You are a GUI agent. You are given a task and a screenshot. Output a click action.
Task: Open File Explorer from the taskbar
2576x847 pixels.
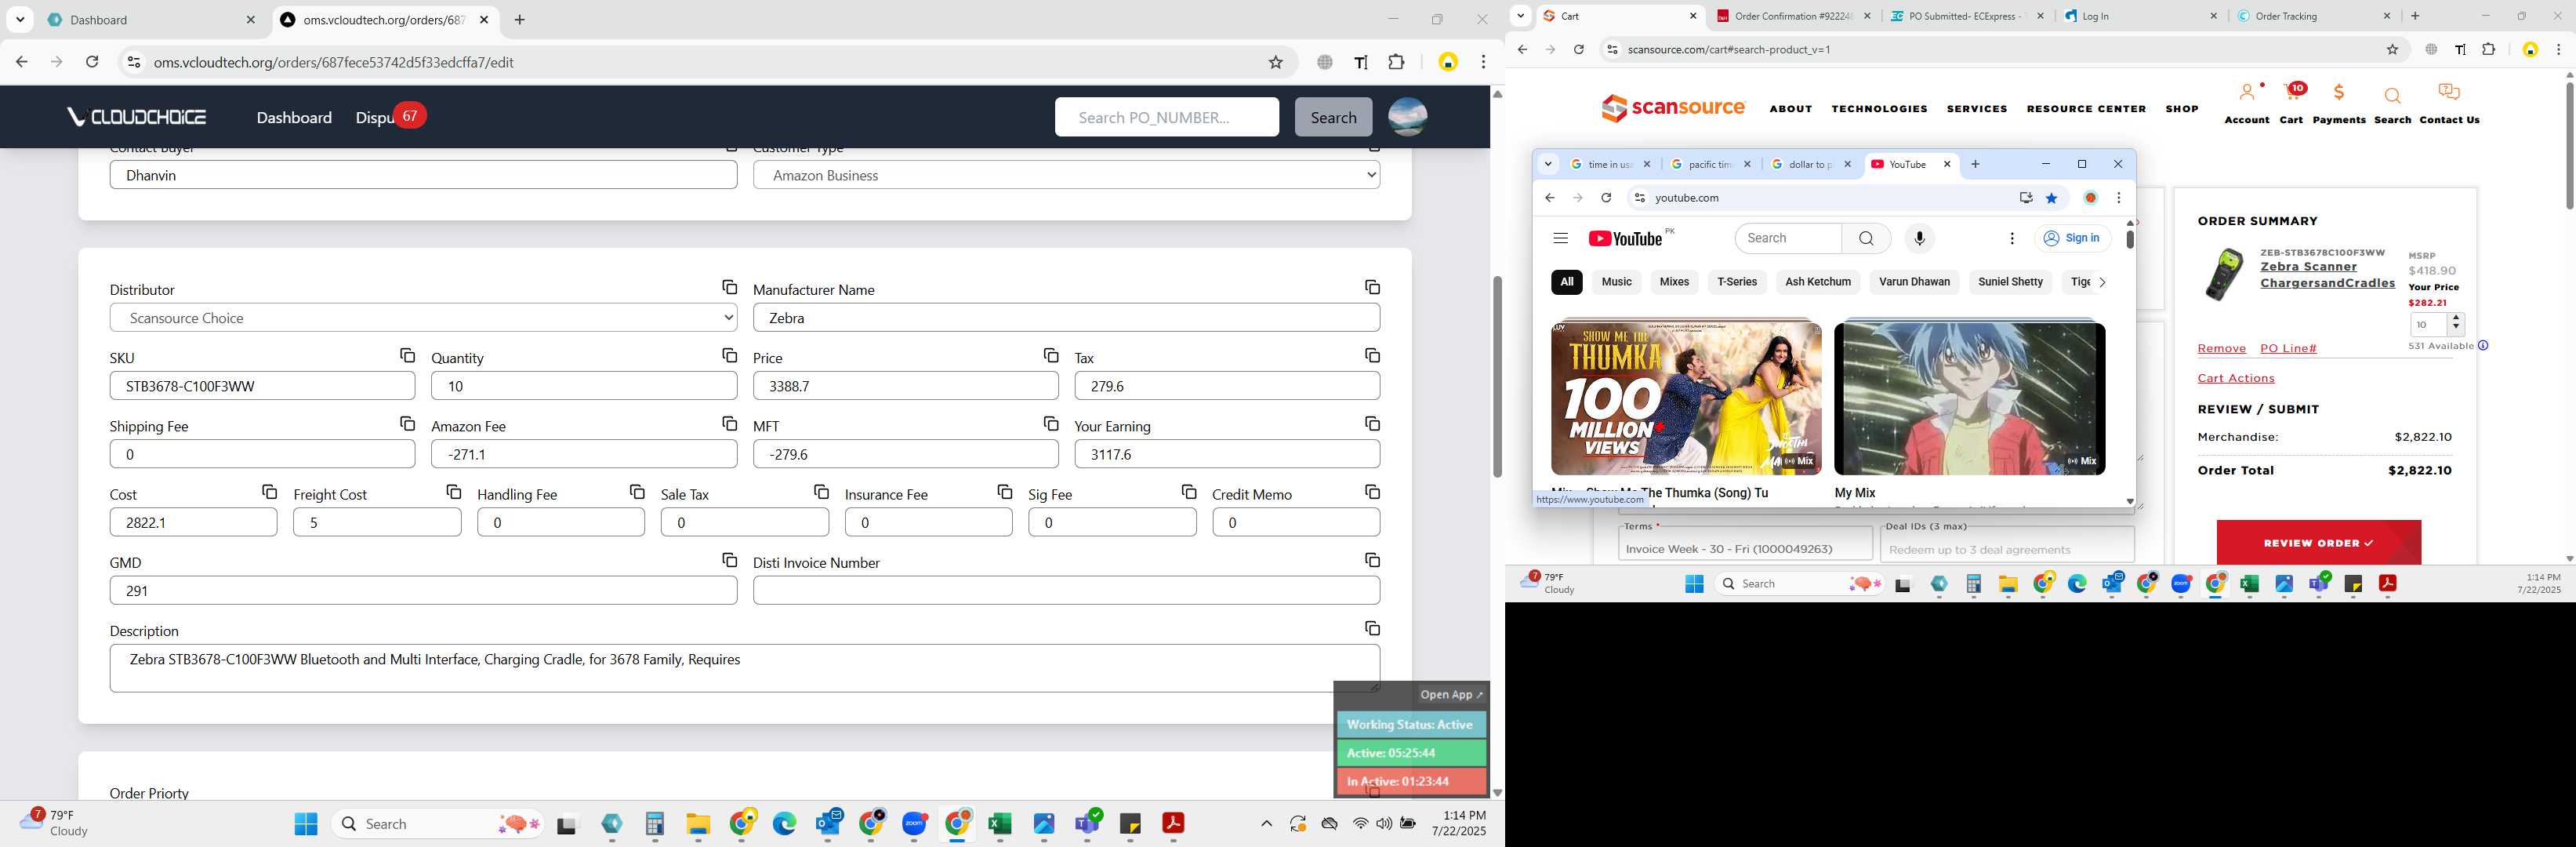coord(698,823)
